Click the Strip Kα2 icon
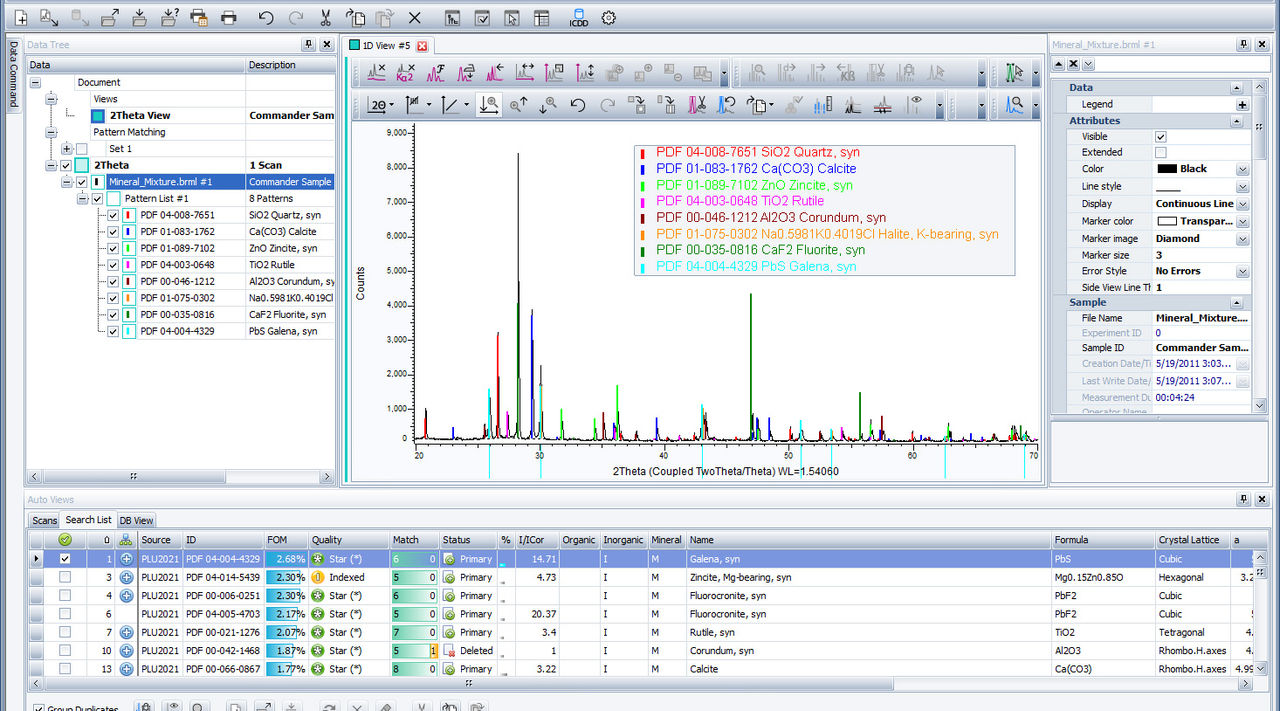This screenshot has width=1280, height=711. click(x=403, y=73)
